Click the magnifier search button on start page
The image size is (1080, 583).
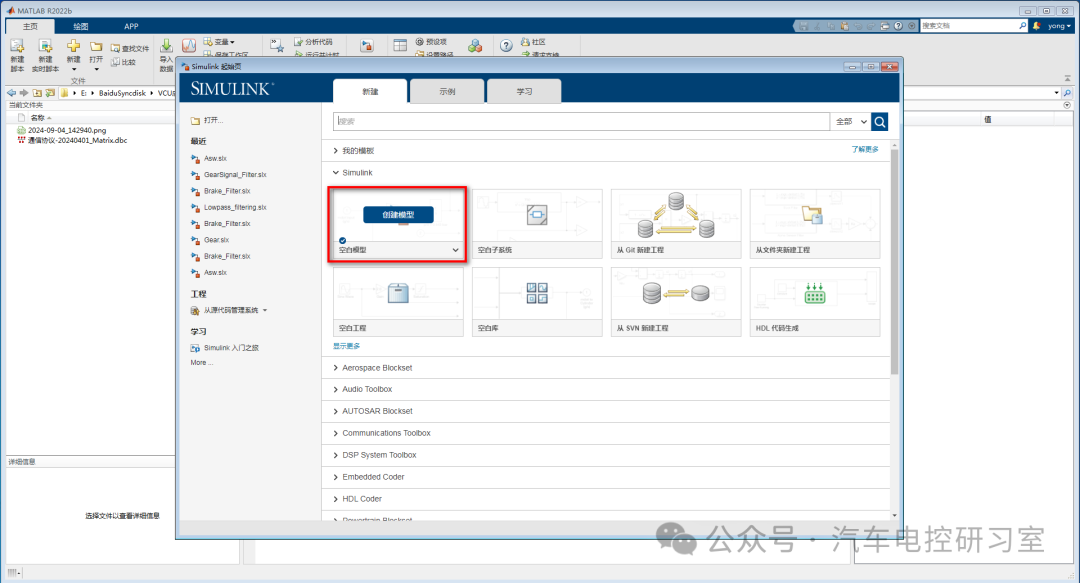[x=879, y=121]
